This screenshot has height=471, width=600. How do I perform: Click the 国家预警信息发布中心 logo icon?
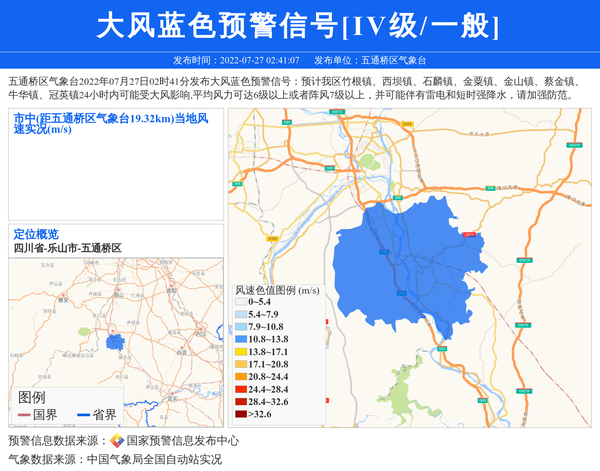click(x=117, y=440)
